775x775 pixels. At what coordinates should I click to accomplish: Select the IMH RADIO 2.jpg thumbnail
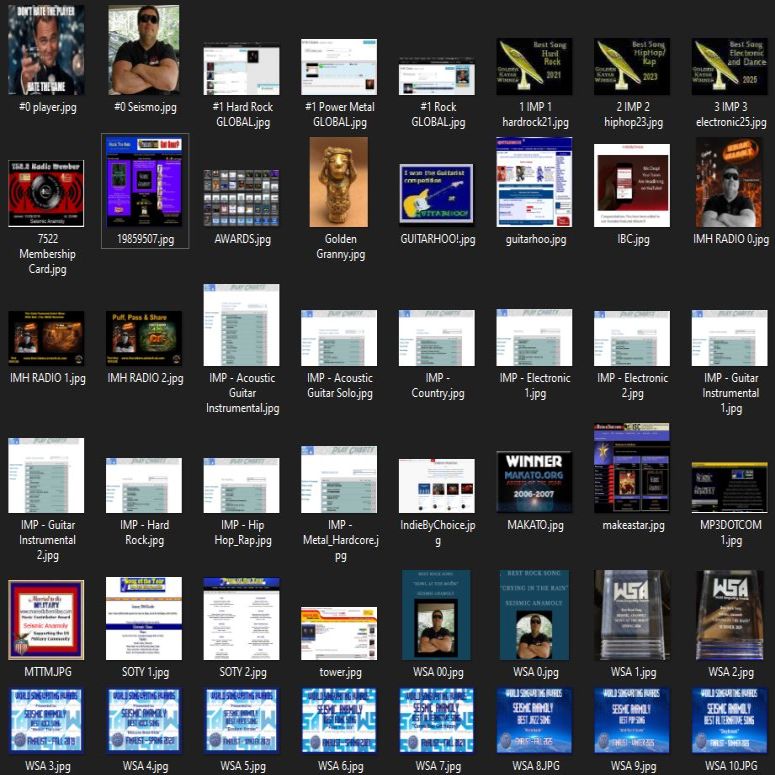tap(144, 338)
